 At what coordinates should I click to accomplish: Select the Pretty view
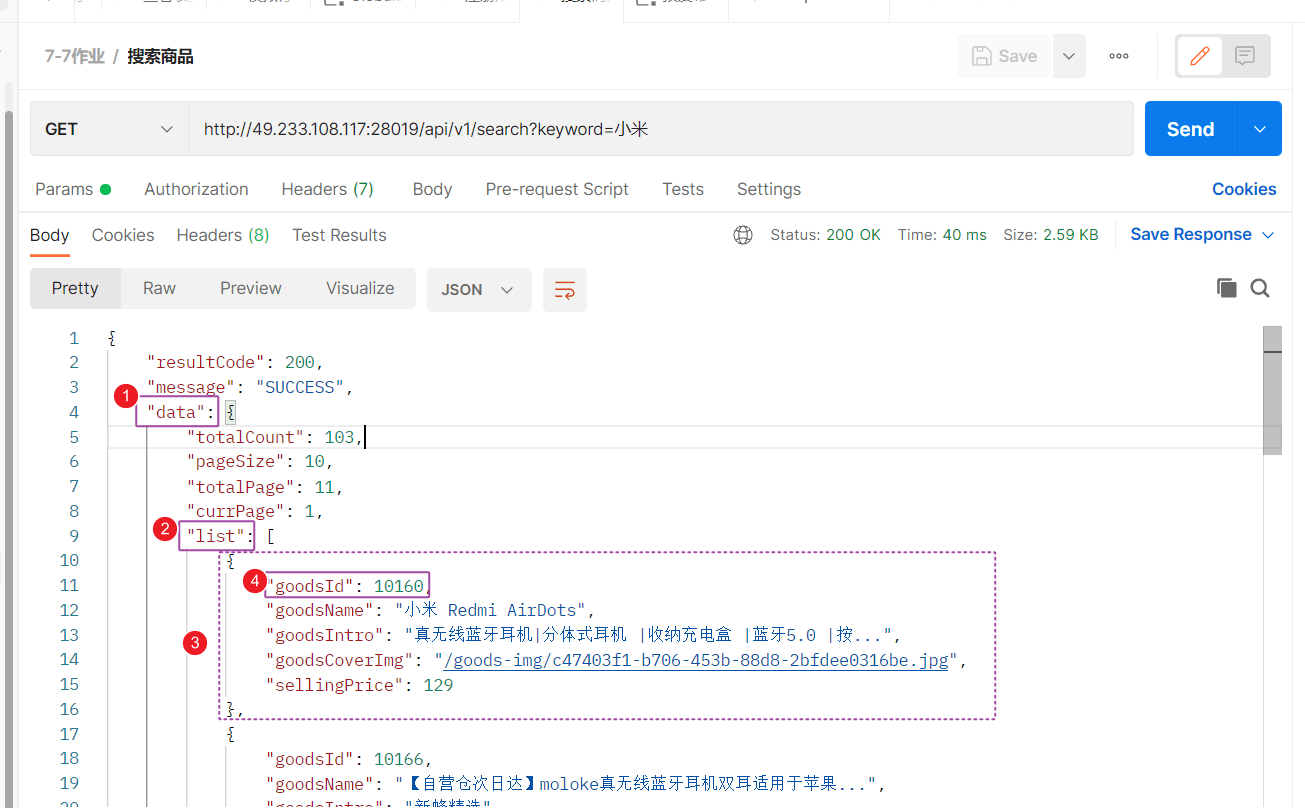click(75, 288)
